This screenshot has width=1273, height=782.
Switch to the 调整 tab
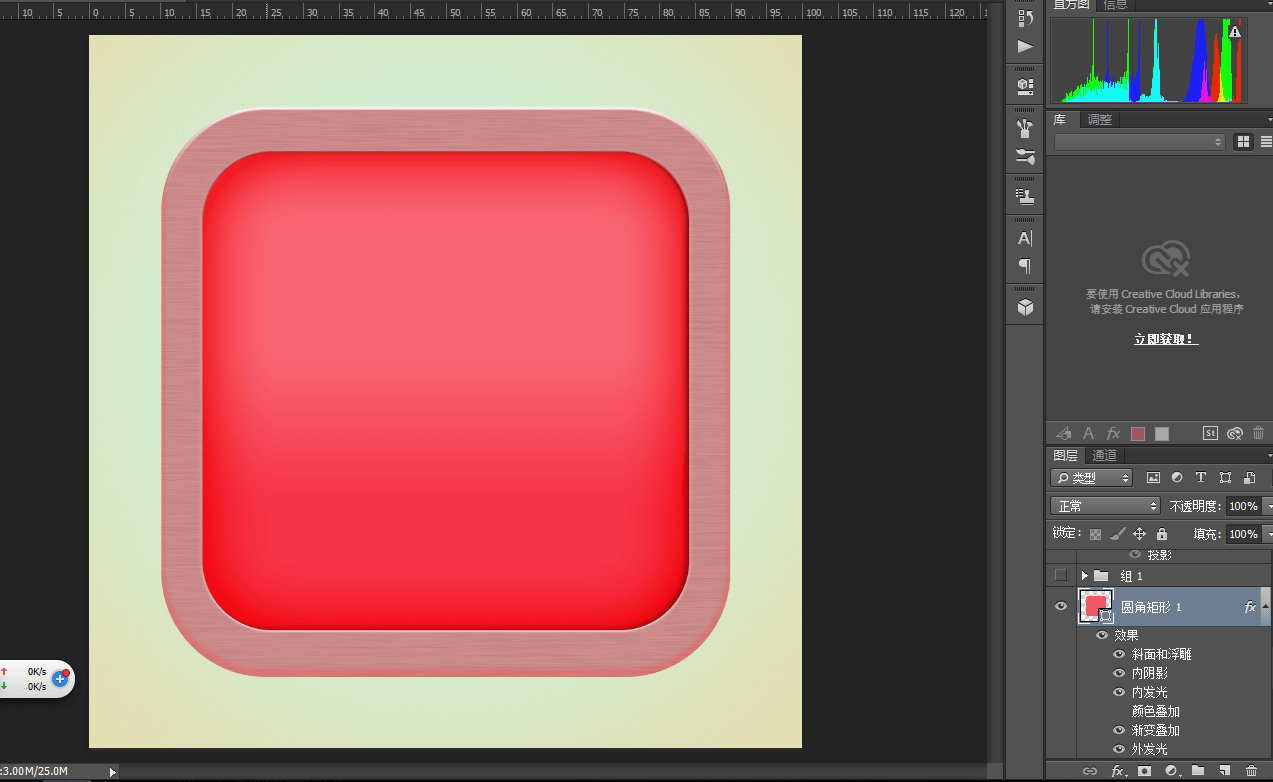pyautogui.click(x=1100, y=120)
